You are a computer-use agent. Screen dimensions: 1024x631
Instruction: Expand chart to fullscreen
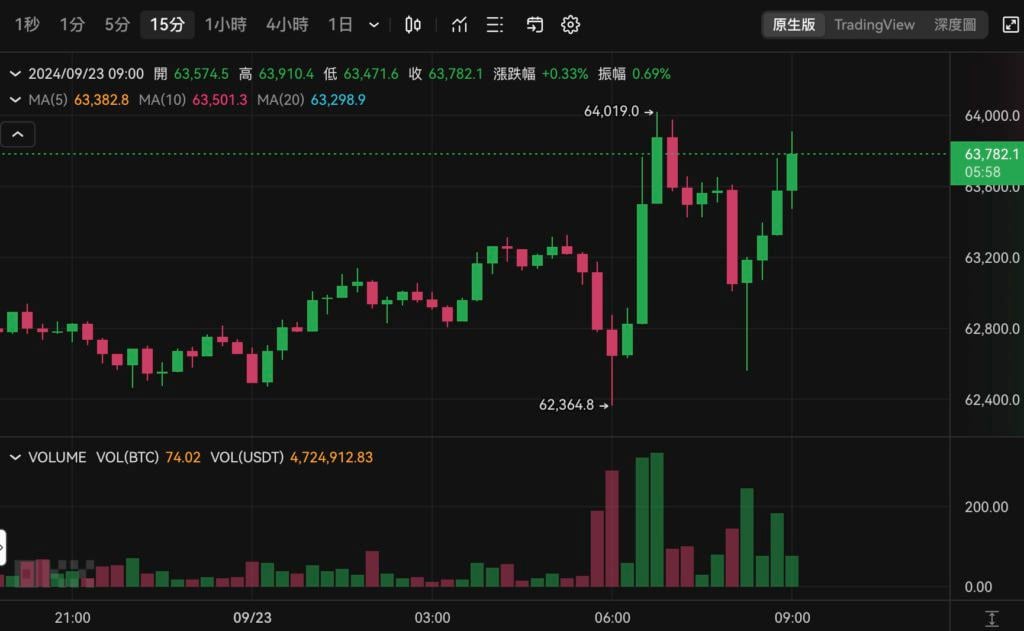[1009, 25]
